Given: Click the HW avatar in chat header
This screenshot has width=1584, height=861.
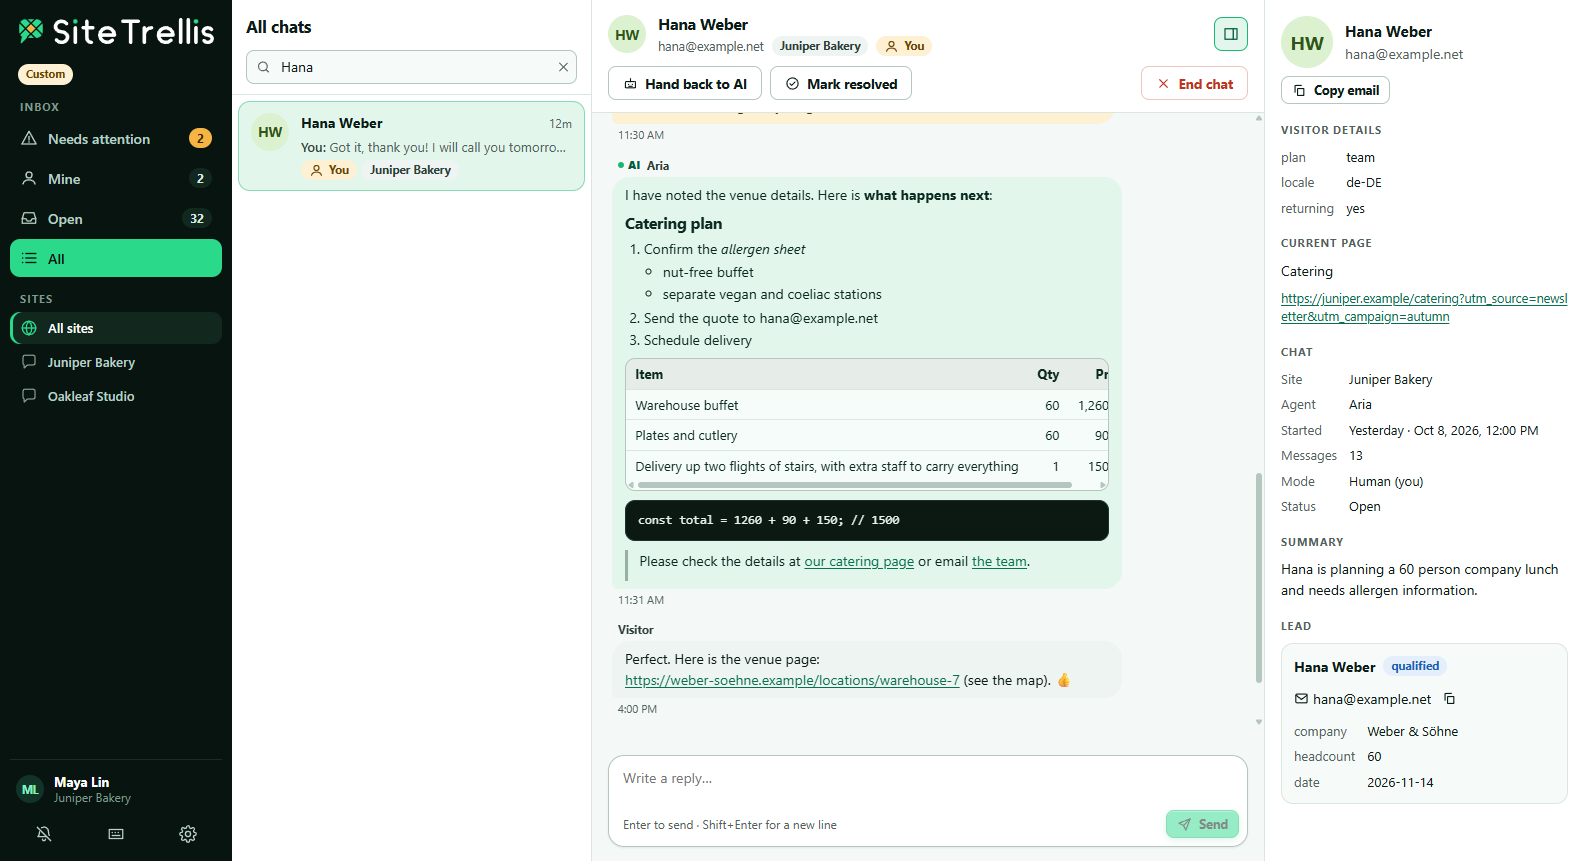Looking at the screenshot, I should pos(627,35).
